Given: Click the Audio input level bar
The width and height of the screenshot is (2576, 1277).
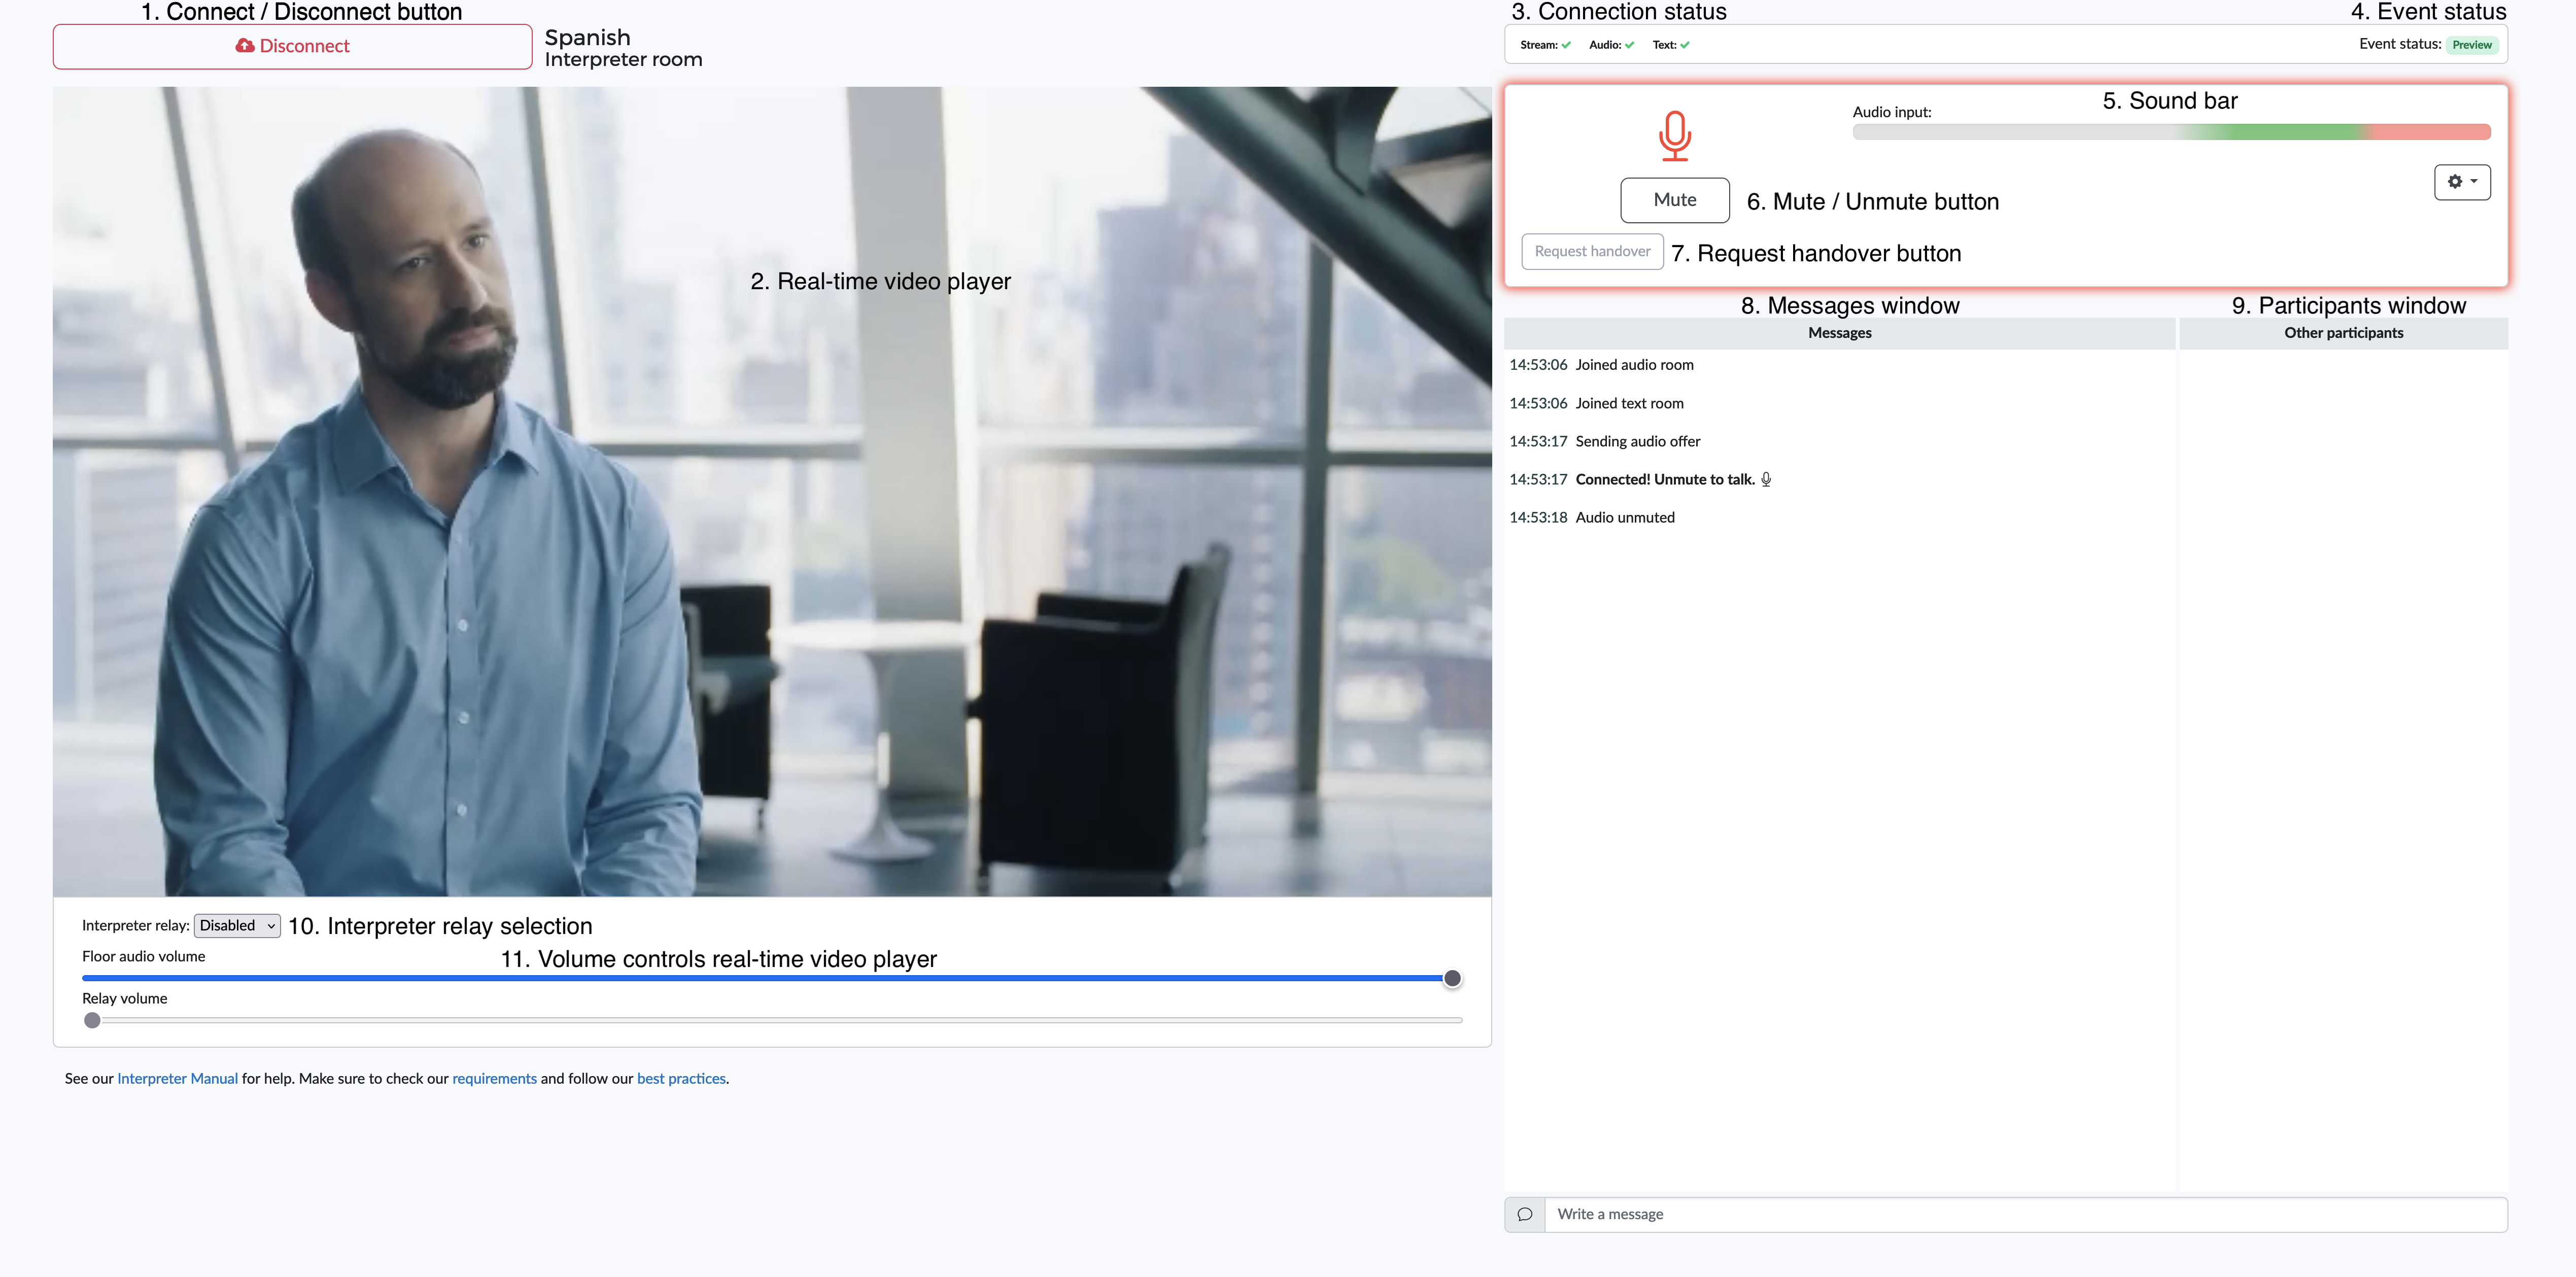Looking at the screenshot, I should (x=2171, y=132).
